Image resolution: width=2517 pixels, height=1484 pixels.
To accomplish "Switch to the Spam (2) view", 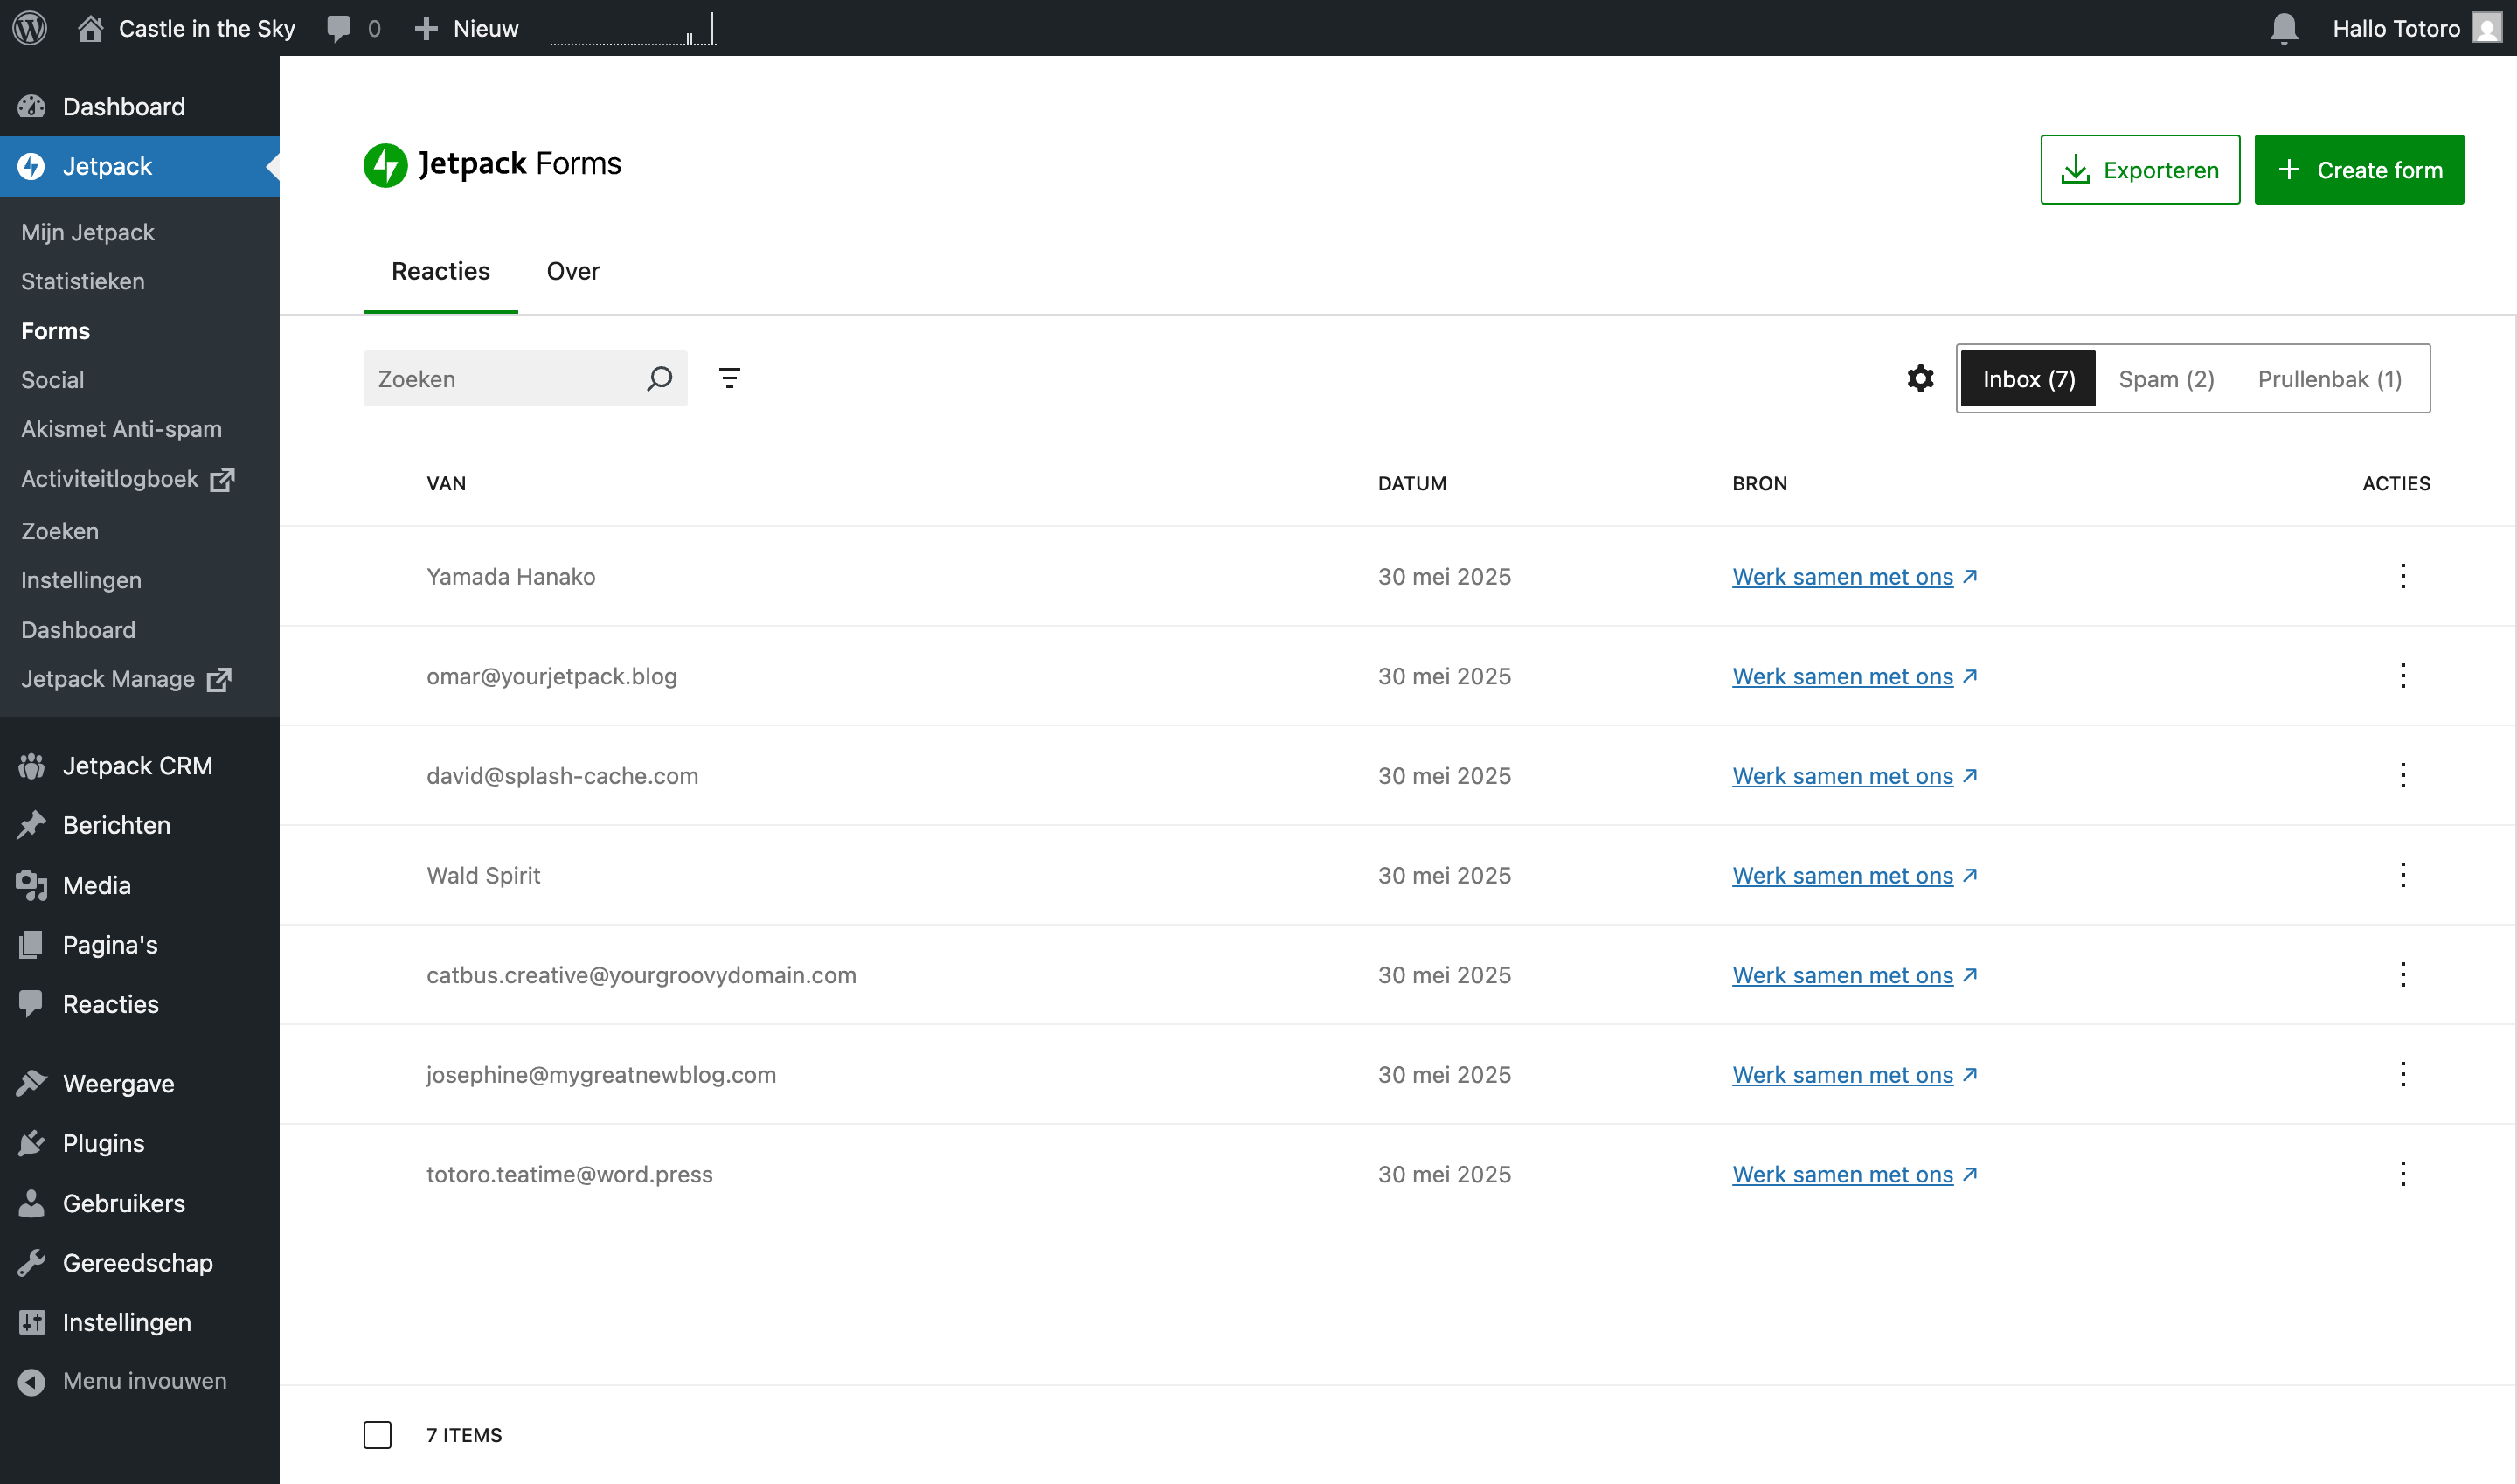I will (2166, 379).
